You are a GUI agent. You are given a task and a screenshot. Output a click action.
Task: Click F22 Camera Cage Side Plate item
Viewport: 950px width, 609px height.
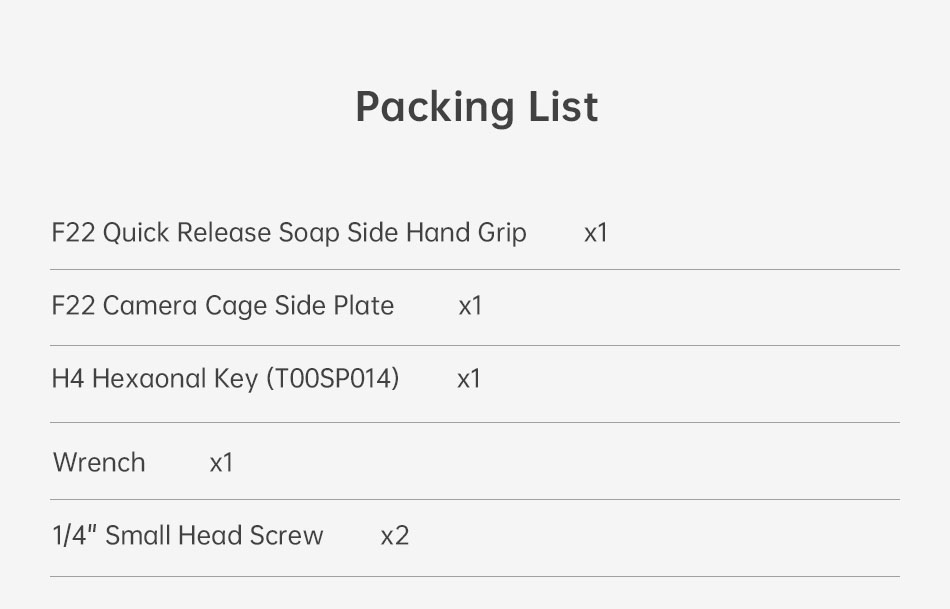pyautogui.click(x=222, y=306)
